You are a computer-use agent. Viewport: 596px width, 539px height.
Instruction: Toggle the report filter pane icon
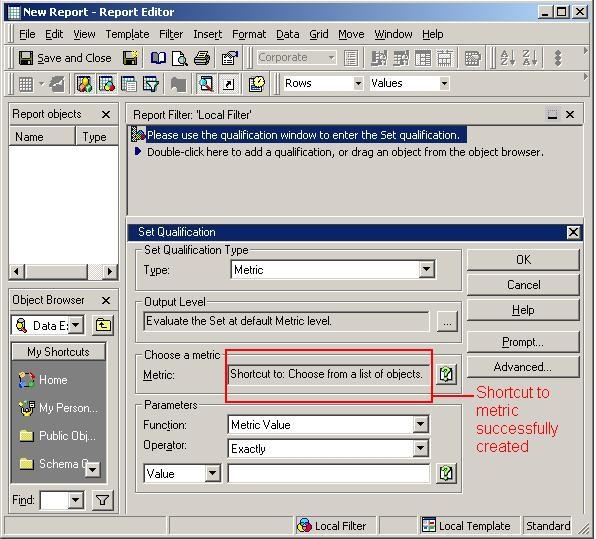[x=106, y=84]
